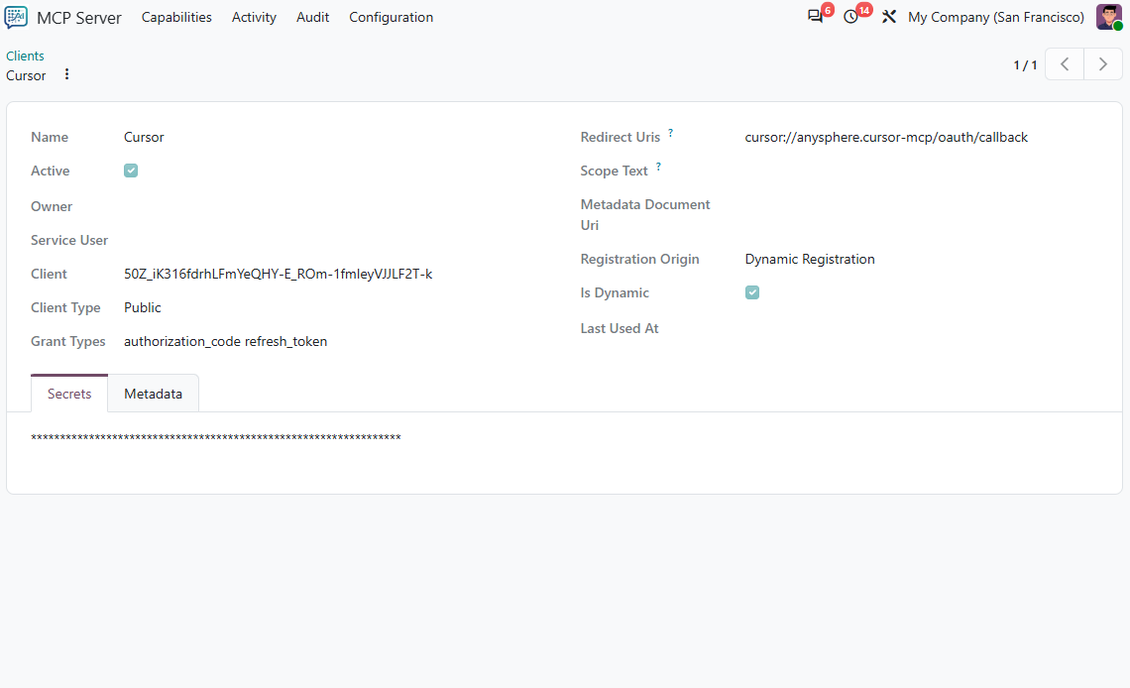Viewport: 1130px width, 688px height.
Task: Open the MCP Server app home icon
Action: 16,17
